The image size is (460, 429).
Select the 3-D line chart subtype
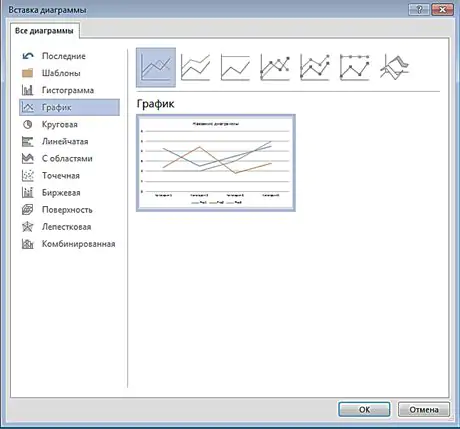click(394, 67)
